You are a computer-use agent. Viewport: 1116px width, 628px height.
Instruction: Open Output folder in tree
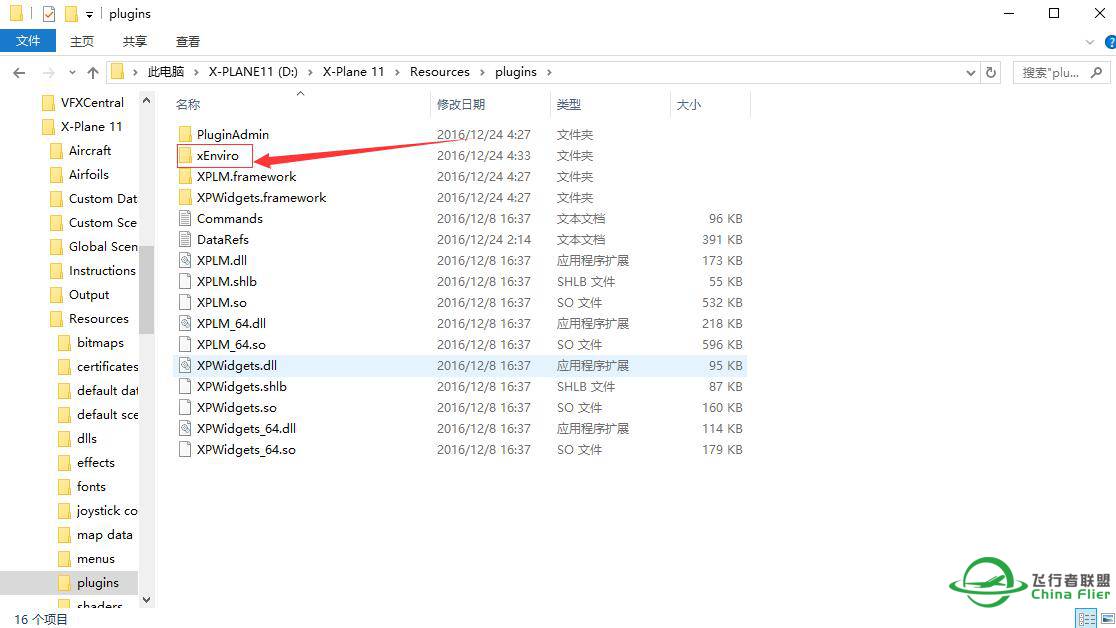(89, 295)
